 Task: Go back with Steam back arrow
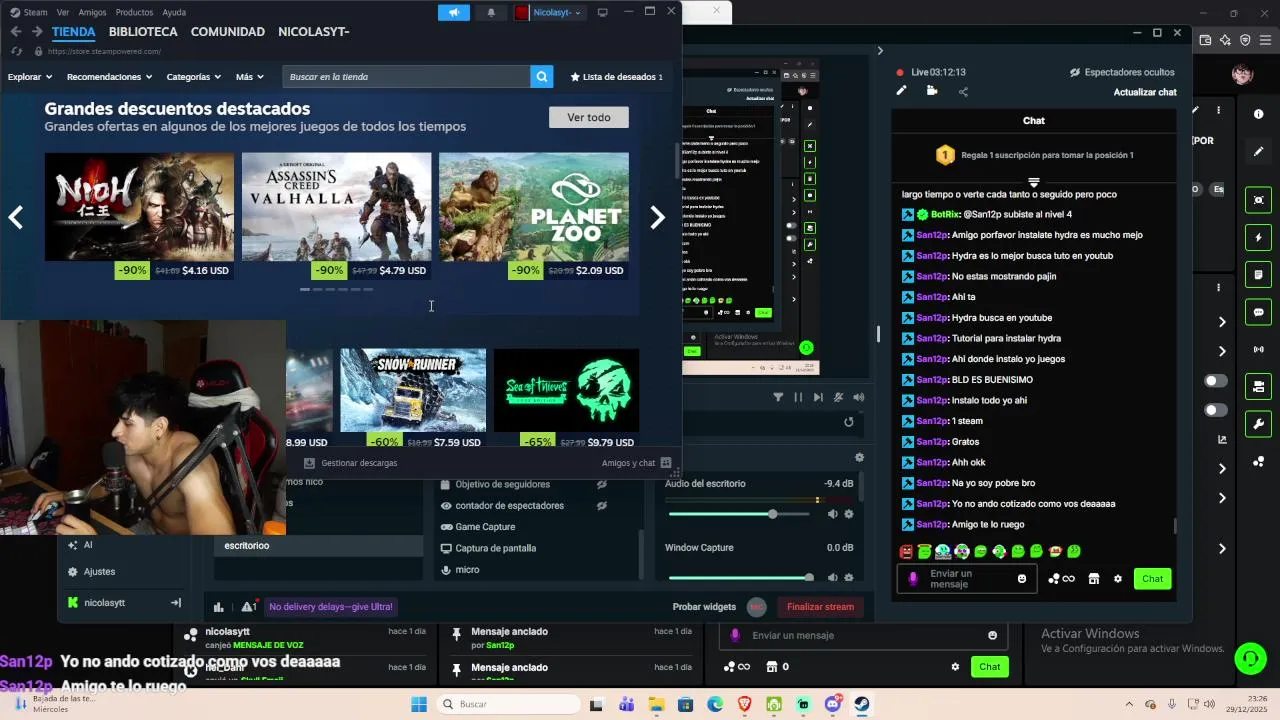coord(16,32)
